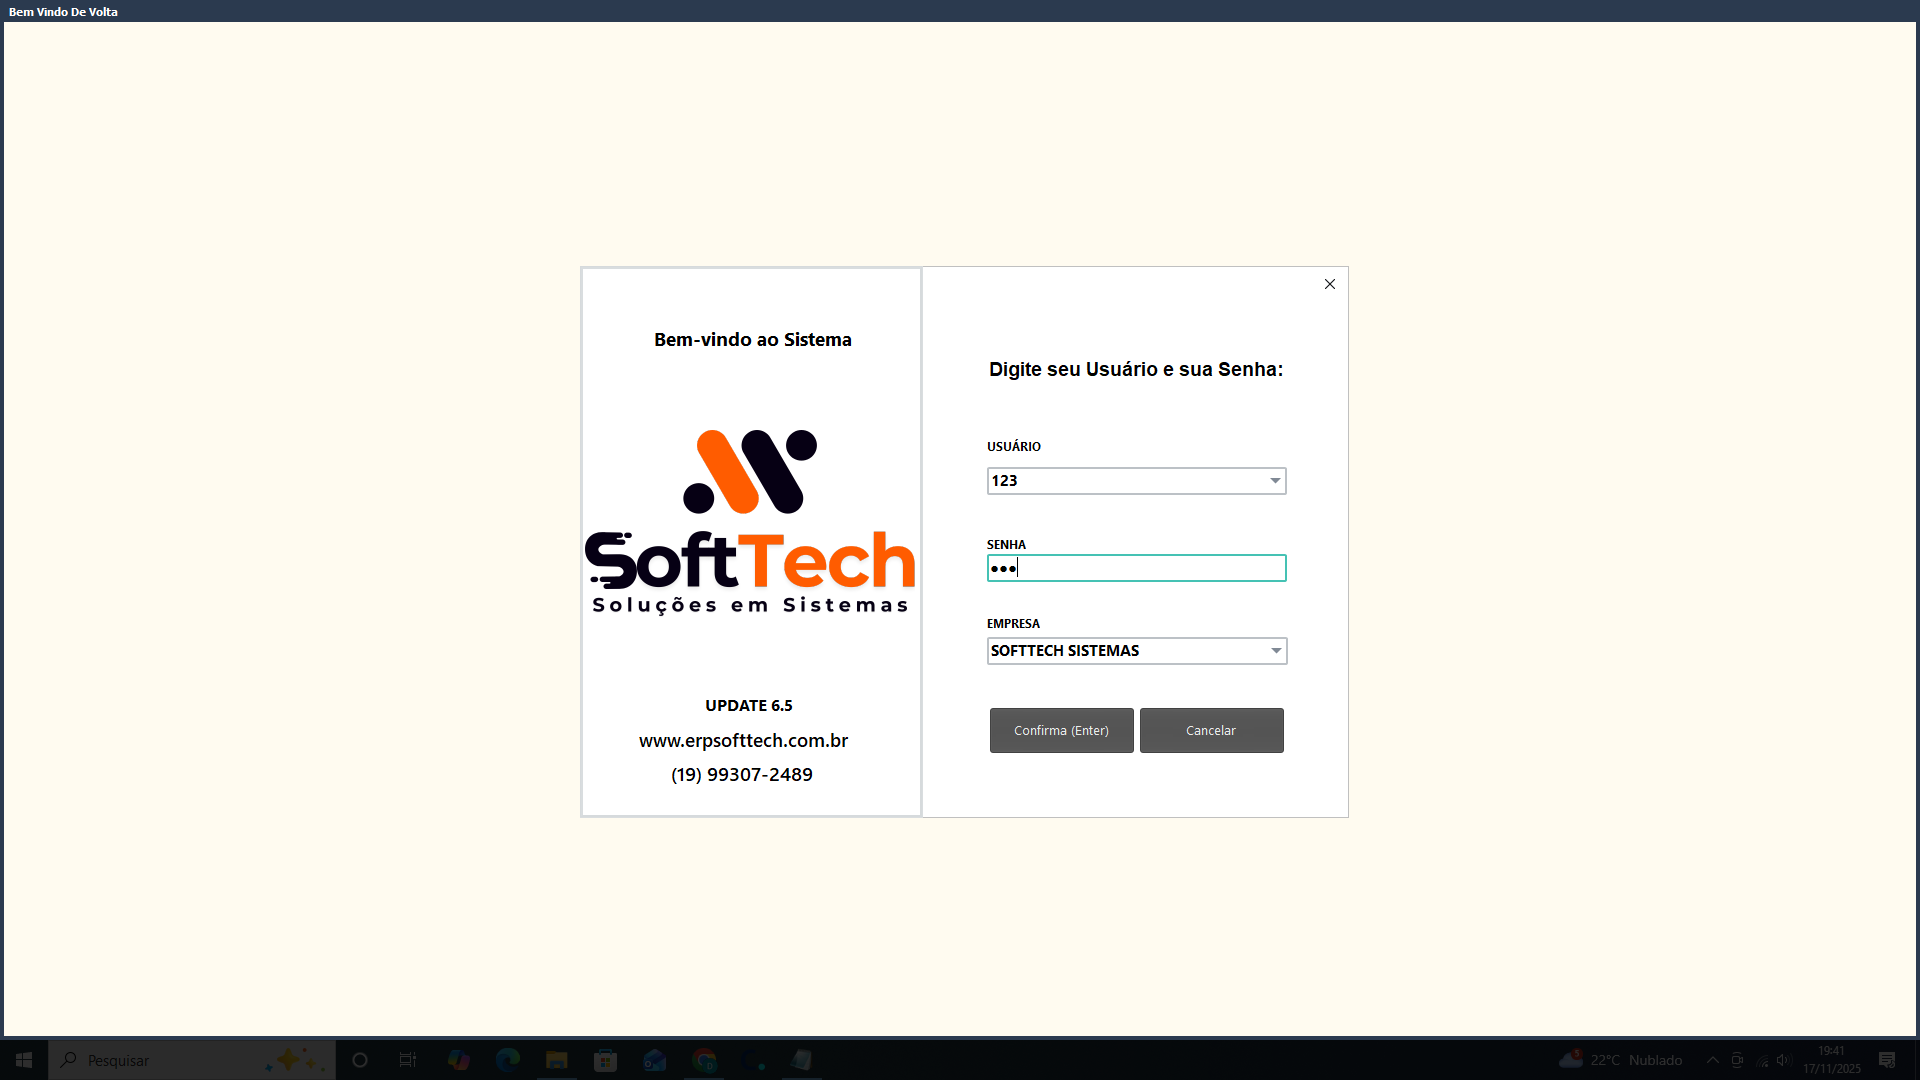Click the network icon in the system tray
Viewport: 1920px width, 1080px height.
coord(1762,1062)
